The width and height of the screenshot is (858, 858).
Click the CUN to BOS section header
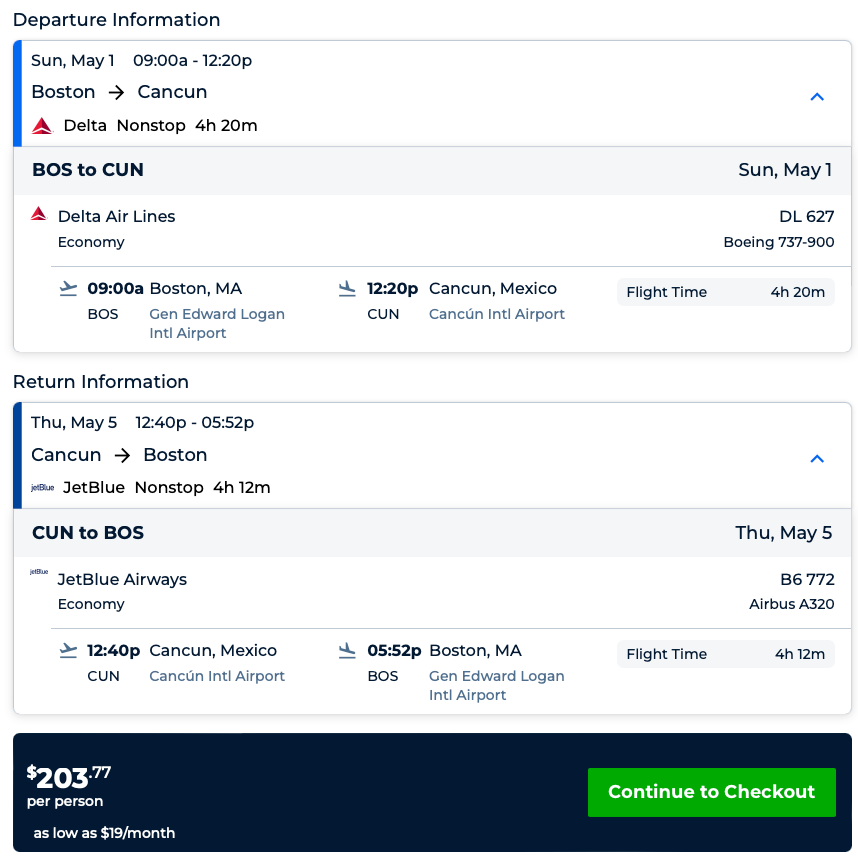[88, 533]
